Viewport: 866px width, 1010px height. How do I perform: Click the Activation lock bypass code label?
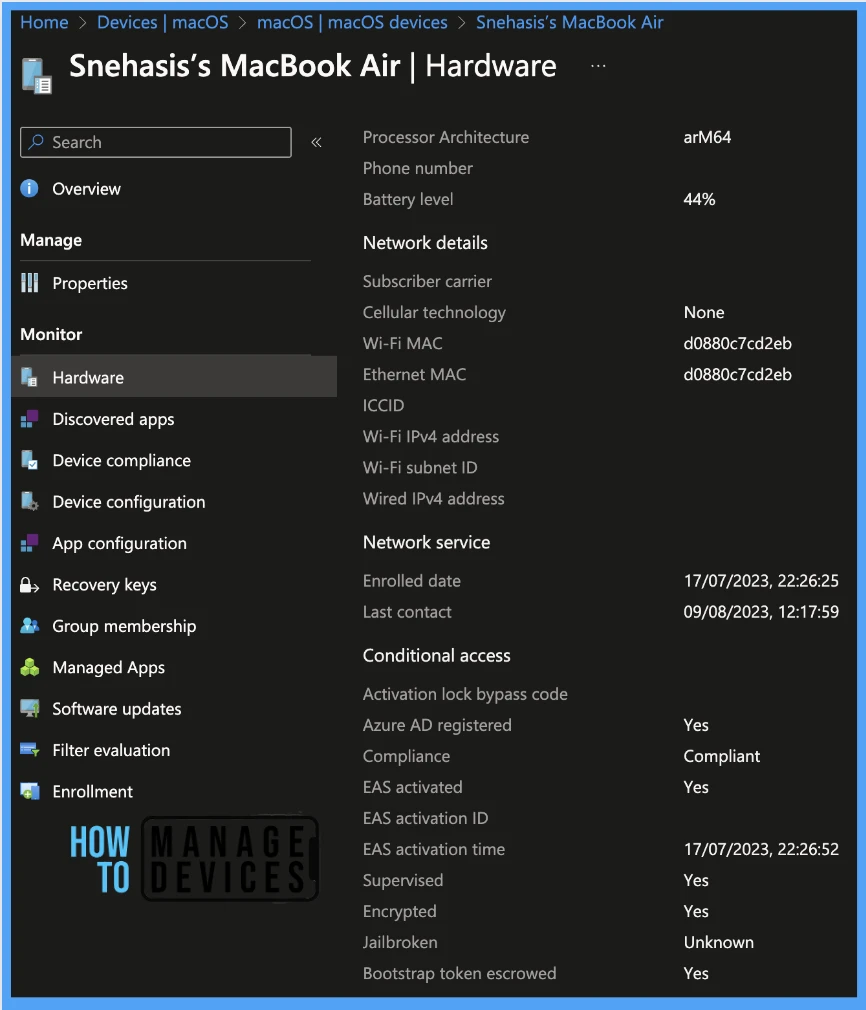coord(465,694)
